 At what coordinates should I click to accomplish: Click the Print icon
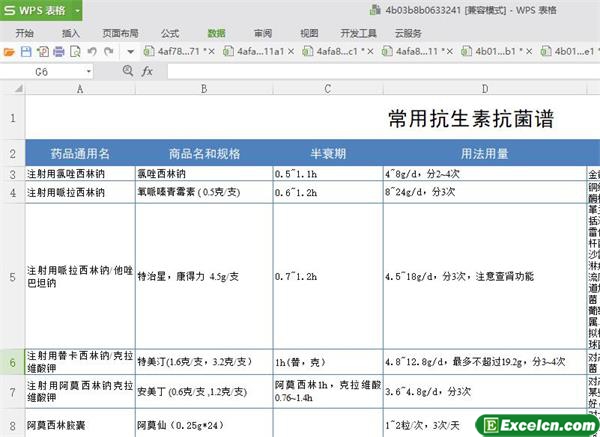[59, 51]
